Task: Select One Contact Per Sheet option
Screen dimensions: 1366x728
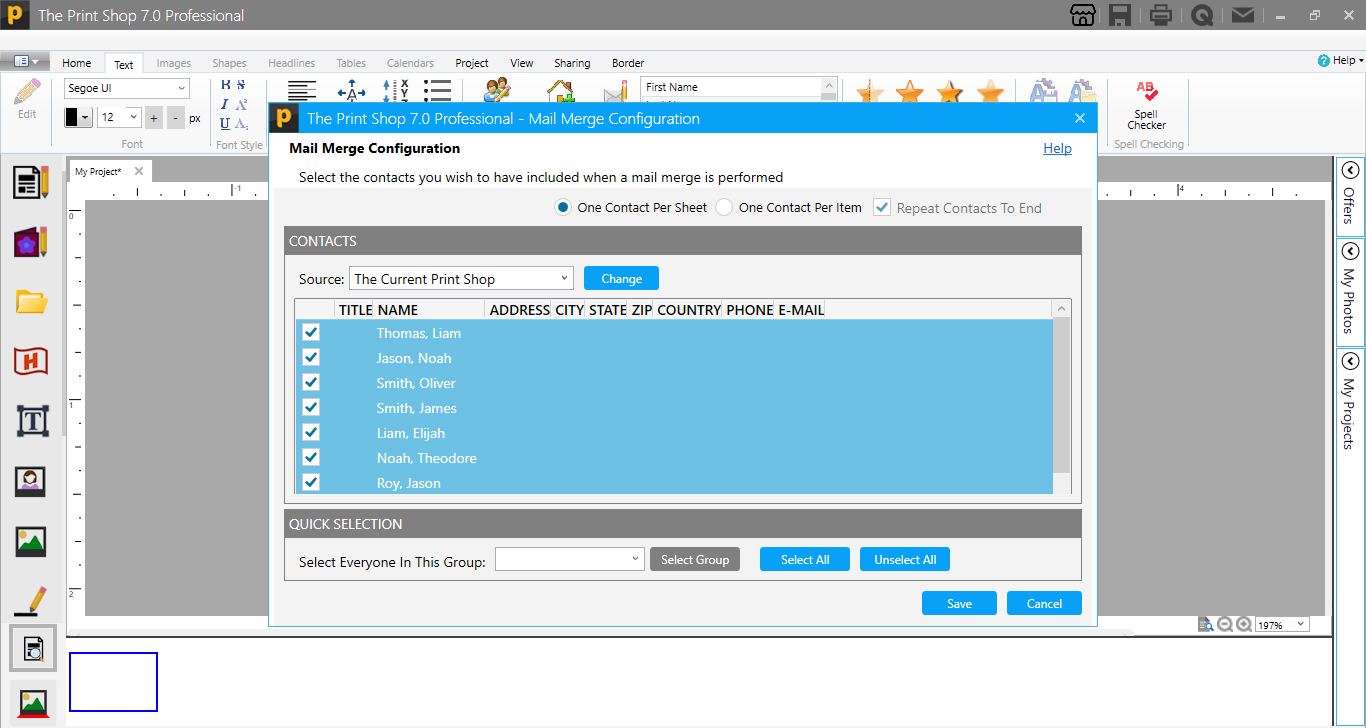Action: pyautogui.click(x=563, y=207)
